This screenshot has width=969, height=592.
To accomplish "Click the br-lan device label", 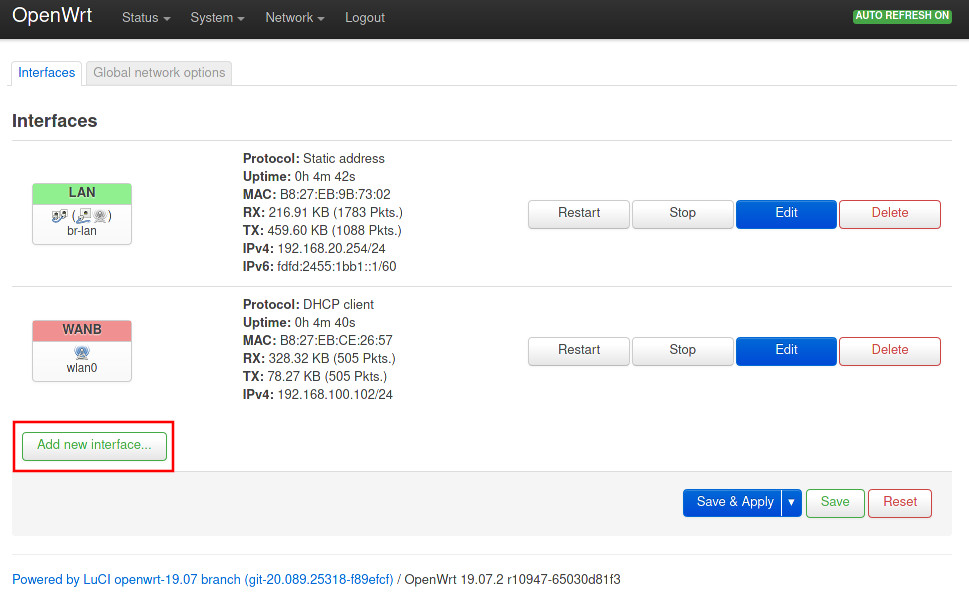I will [82, 231].
